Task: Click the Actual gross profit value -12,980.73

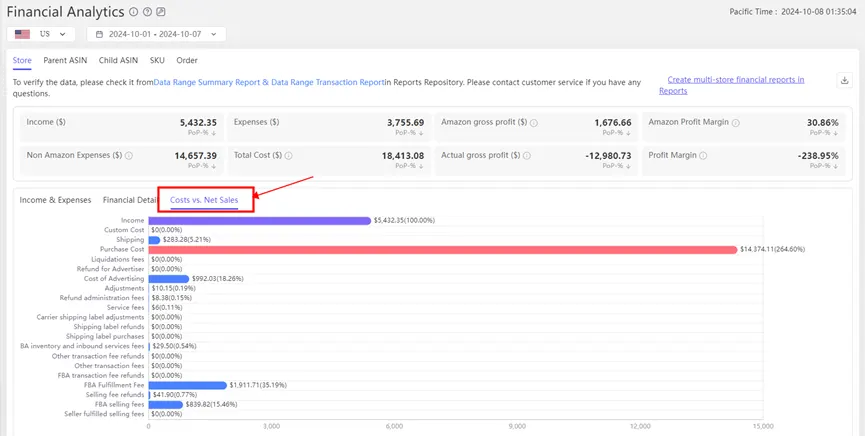Action: 607,156
